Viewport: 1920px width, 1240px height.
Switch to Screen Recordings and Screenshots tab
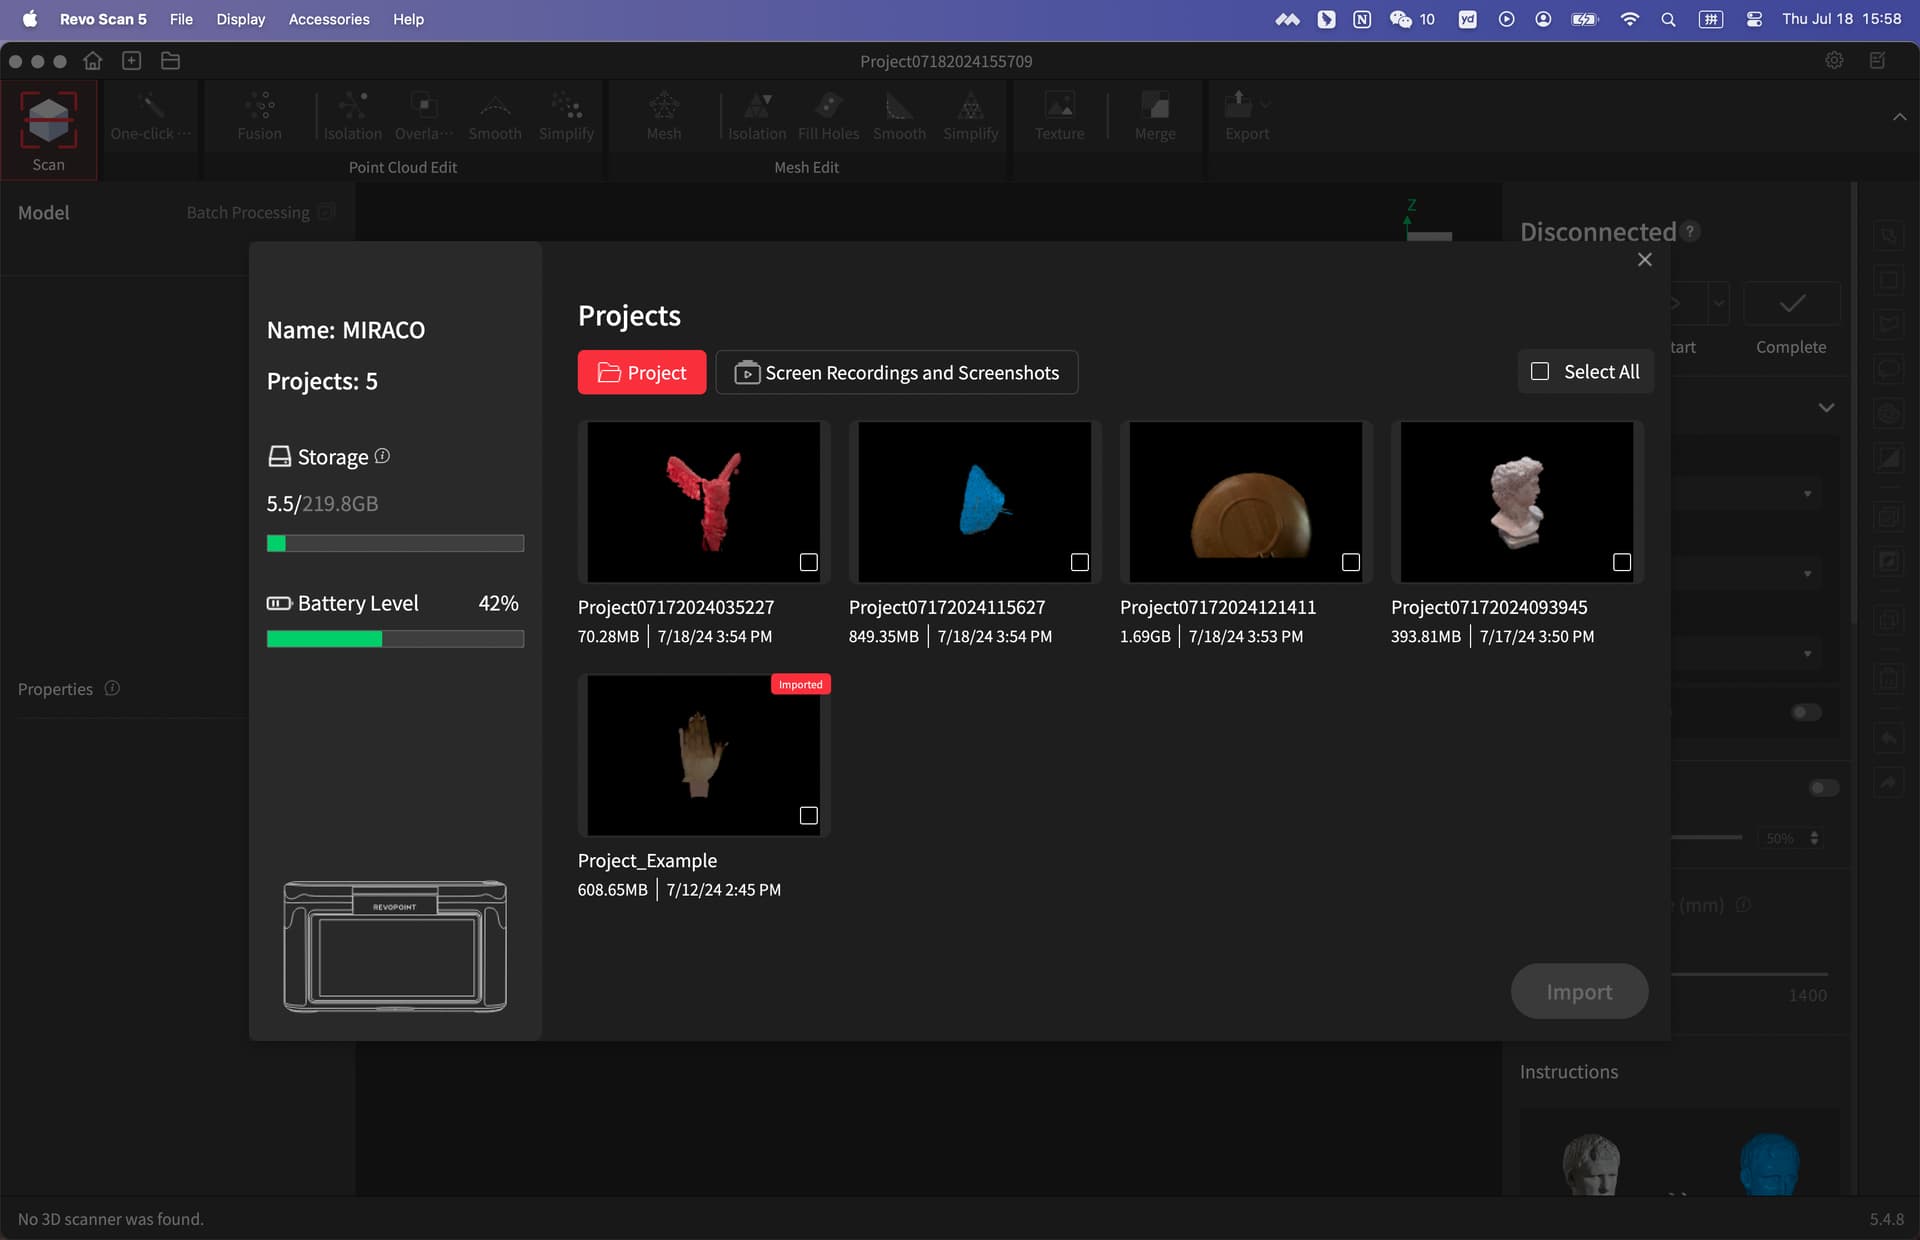coord(897,372)
